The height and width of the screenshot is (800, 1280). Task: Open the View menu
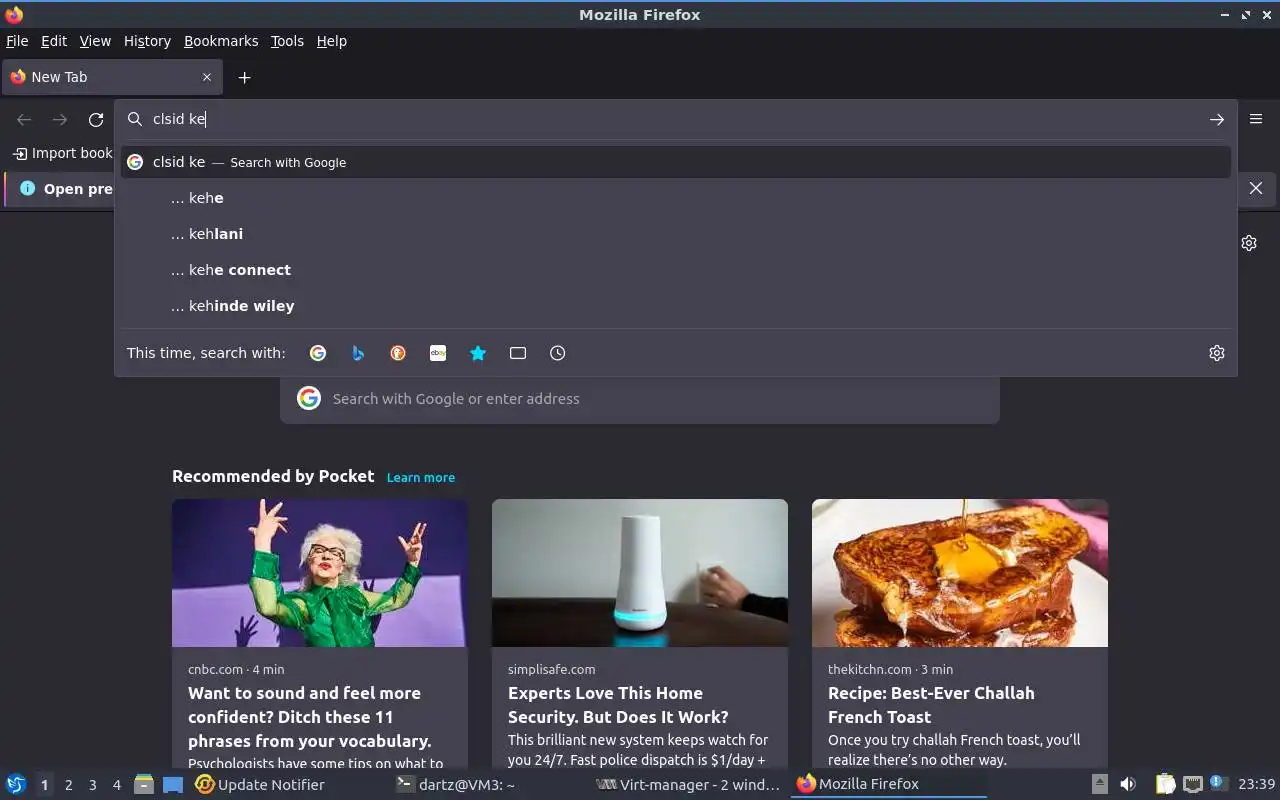95,41
